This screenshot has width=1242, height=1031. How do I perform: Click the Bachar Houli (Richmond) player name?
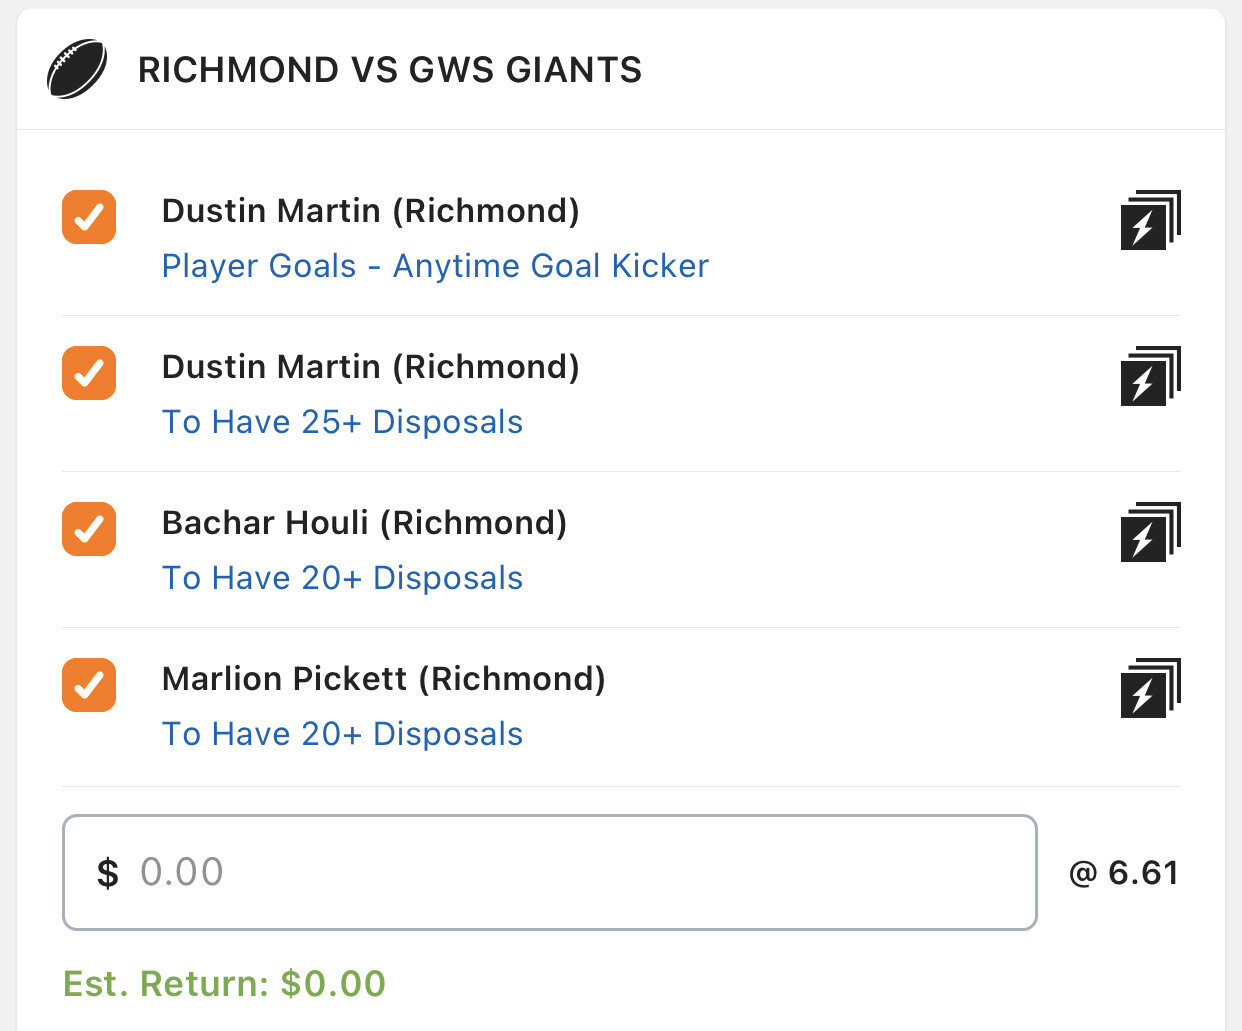click(x=364, y=523)
